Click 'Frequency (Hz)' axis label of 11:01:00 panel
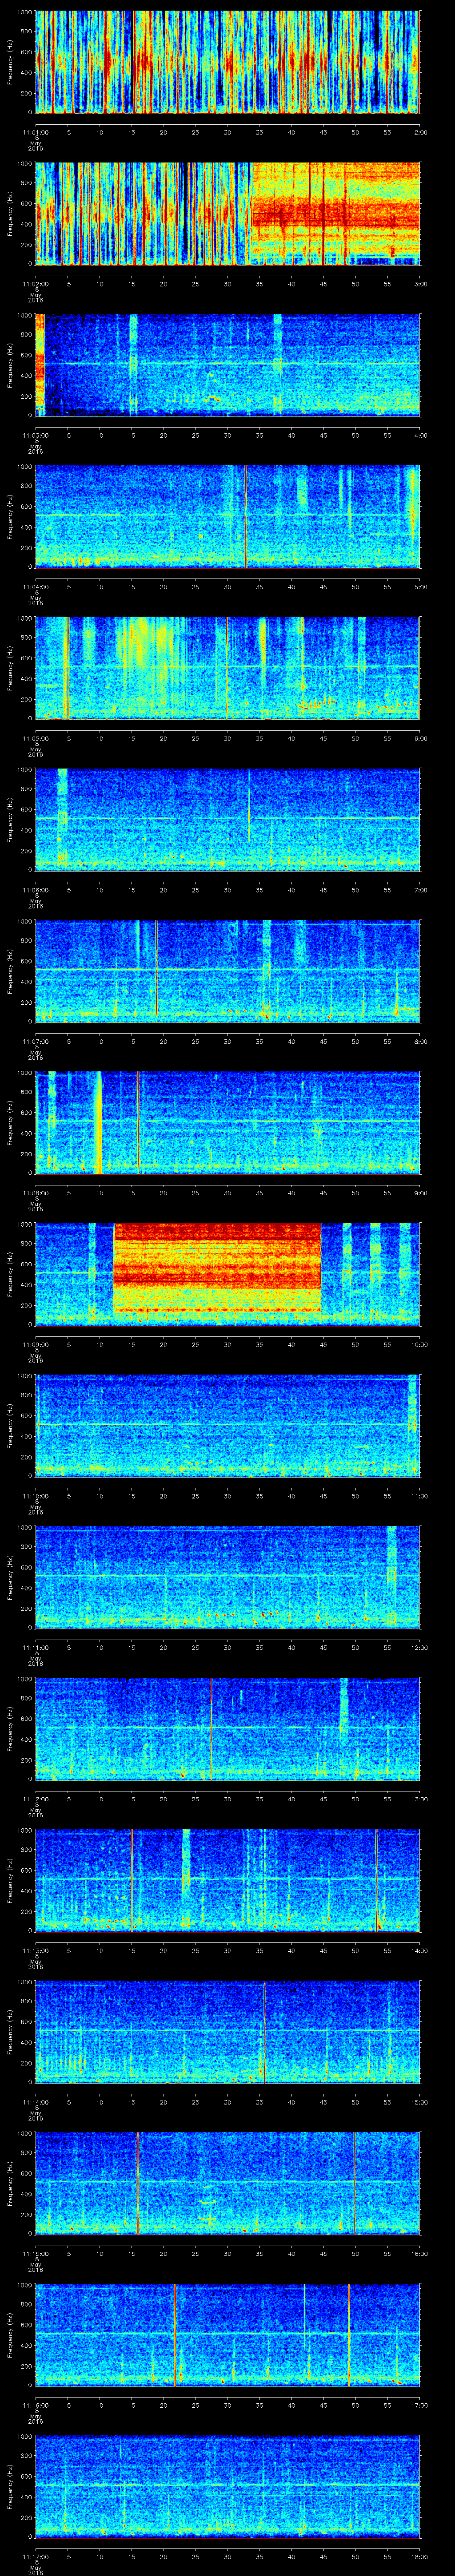The width and height of the screenshot is (455, 2576). tap(10, 62)
